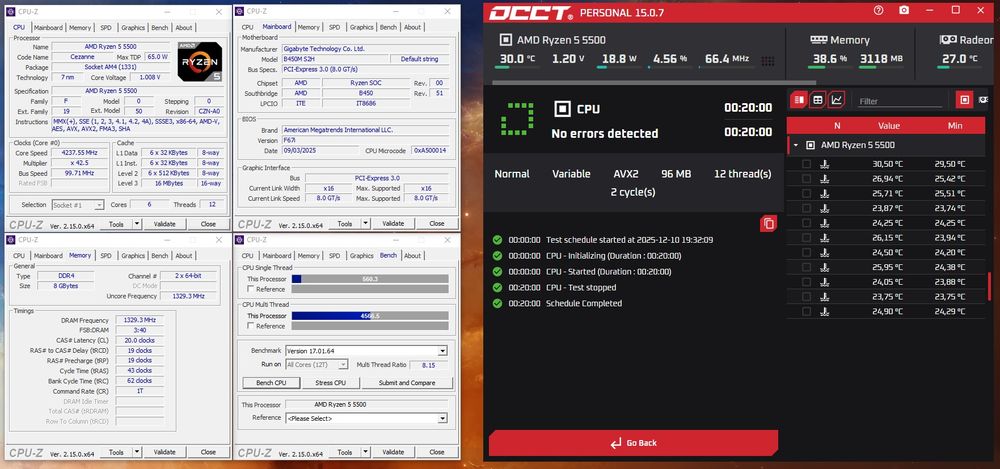Switch sensors to graph view icon
This screenshot has height=469, width=1000.
[x=836, y=100]
